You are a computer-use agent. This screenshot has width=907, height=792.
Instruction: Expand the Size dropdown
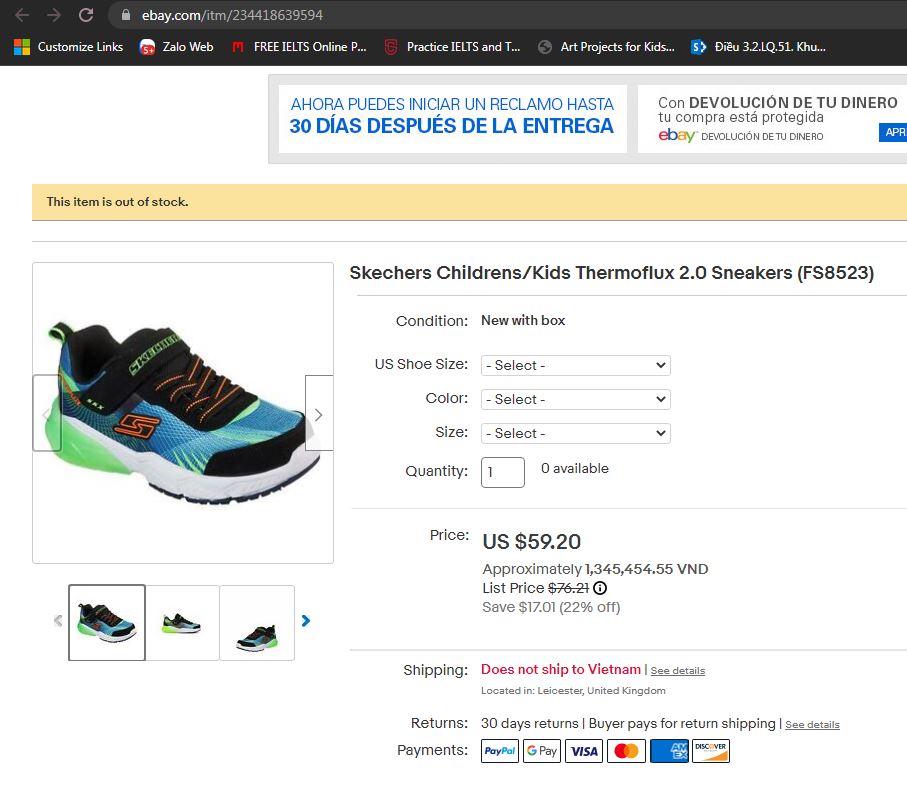pyautogui.click(x=576, y=433)
